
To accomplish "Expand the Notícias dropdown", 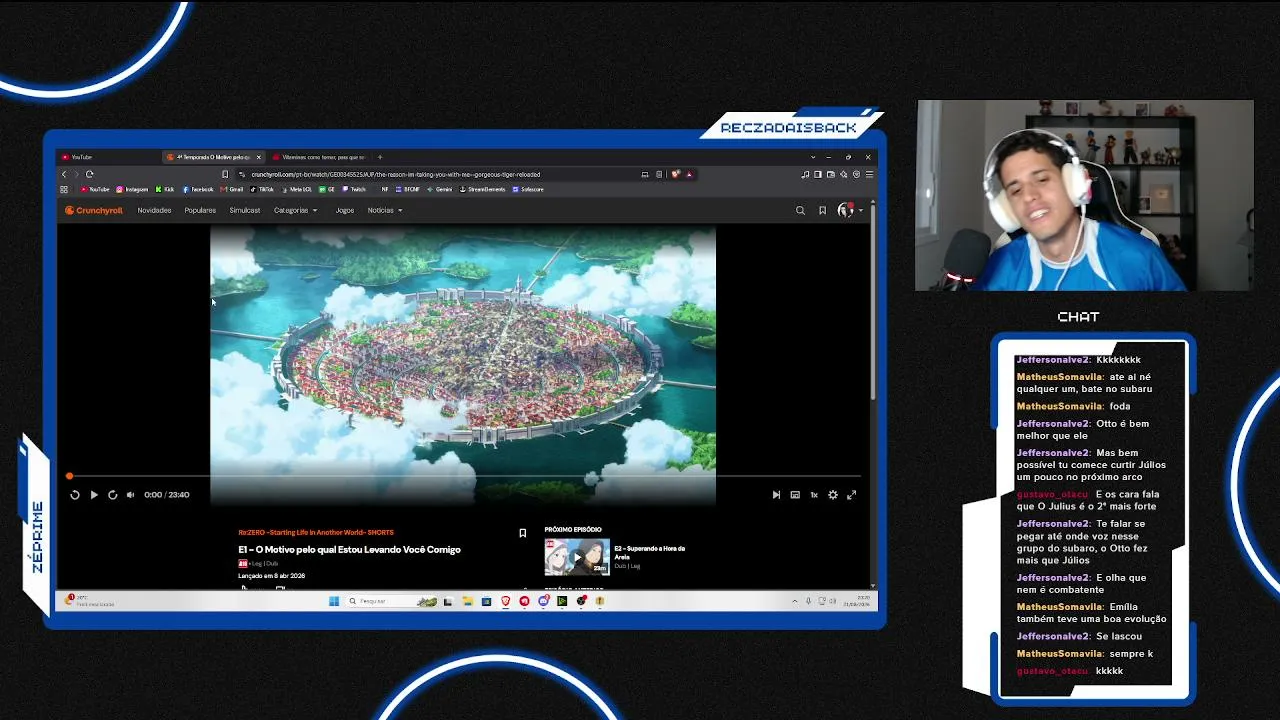I will [385, 210].
